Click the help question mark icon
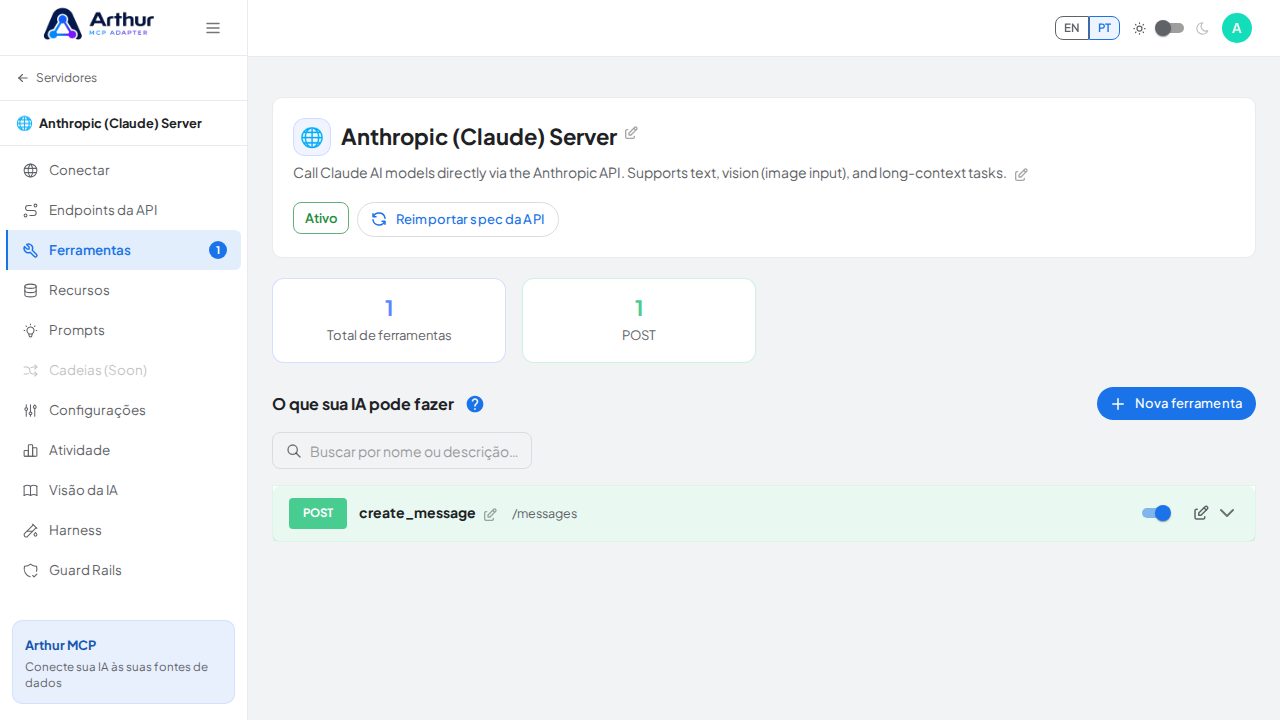Image resolution: width=1280 pixels, height=720 pixels. click(x=475, y=404)
